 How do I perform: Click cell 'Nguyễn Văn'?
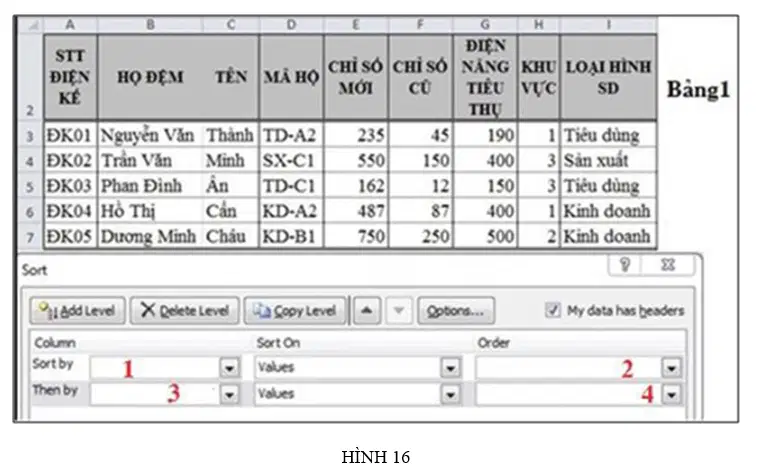click(x=150, y=135)
